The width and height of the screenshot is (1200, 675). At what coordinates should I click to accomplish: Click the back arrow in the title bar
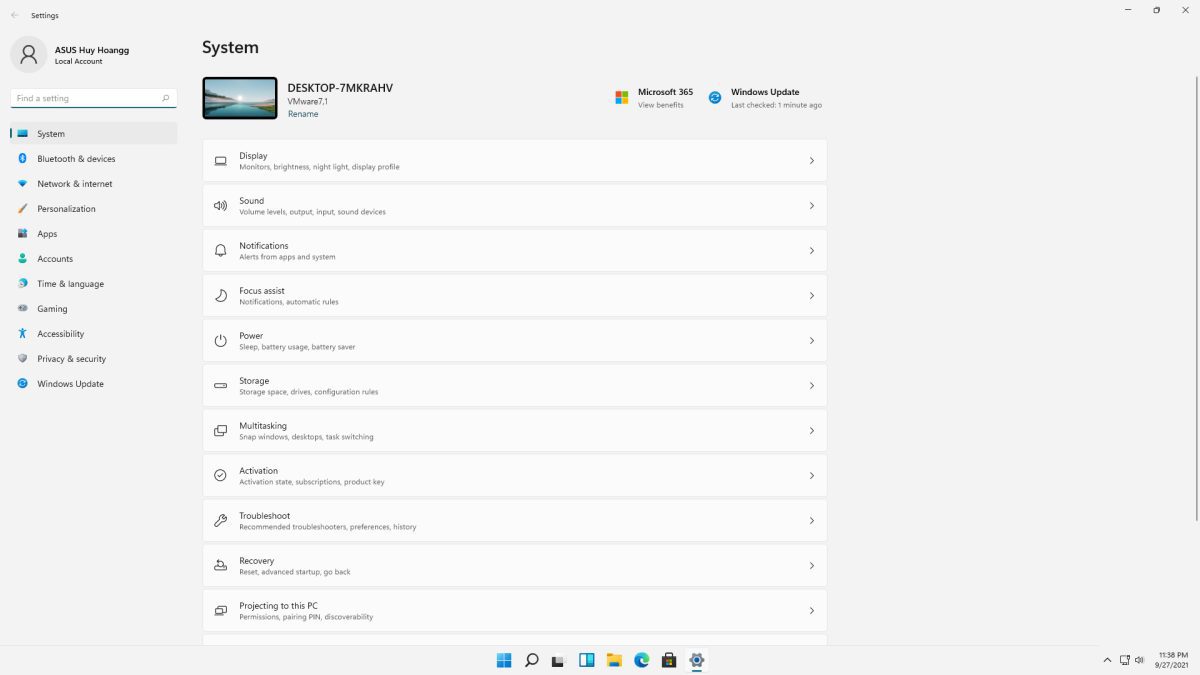tap(14, 15)
